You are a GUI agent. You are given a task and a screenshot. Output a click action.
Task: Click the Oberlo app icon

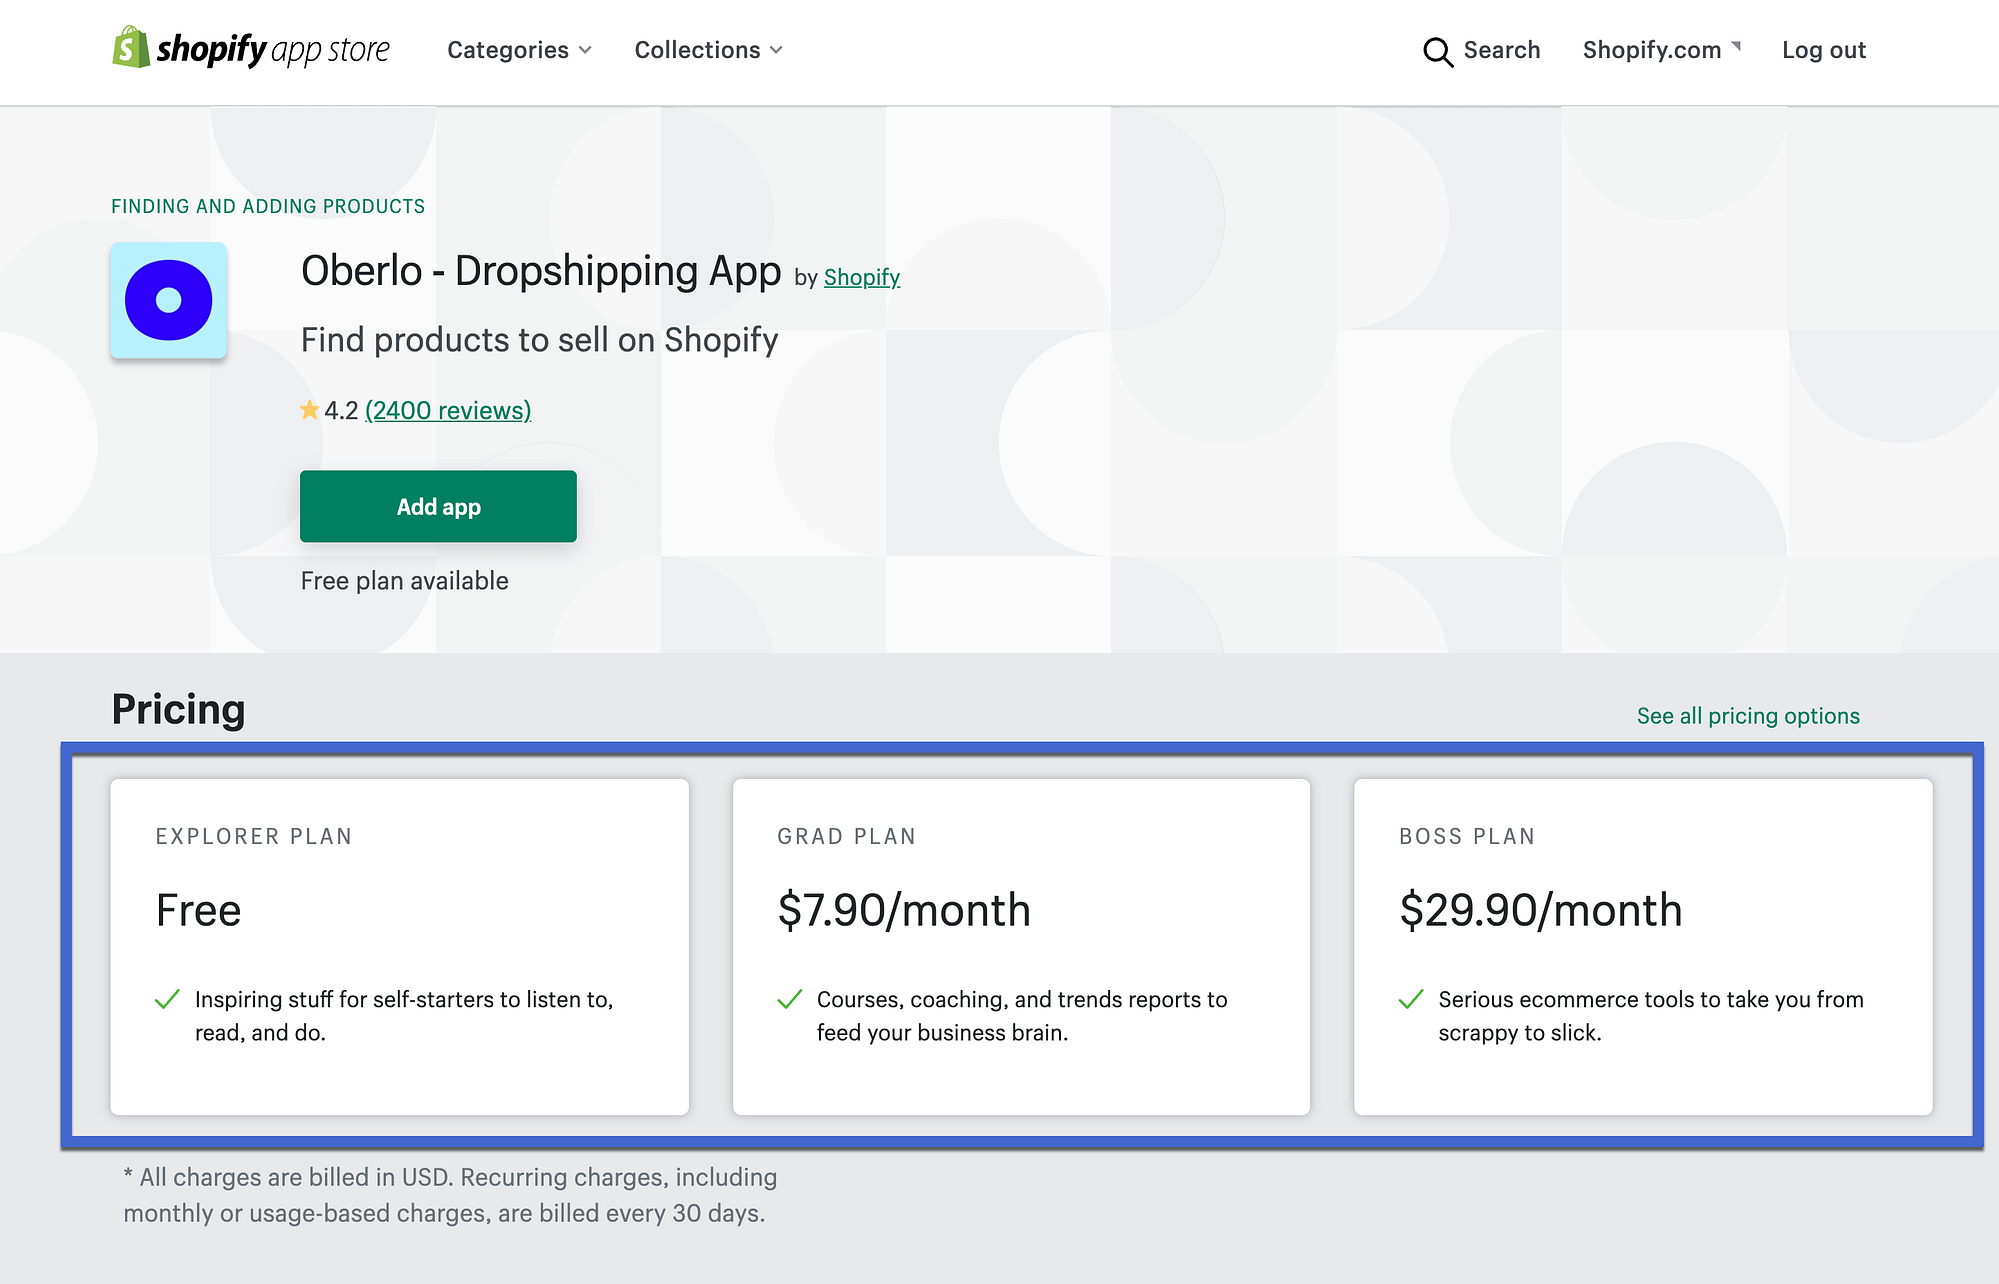coord(168,300)
